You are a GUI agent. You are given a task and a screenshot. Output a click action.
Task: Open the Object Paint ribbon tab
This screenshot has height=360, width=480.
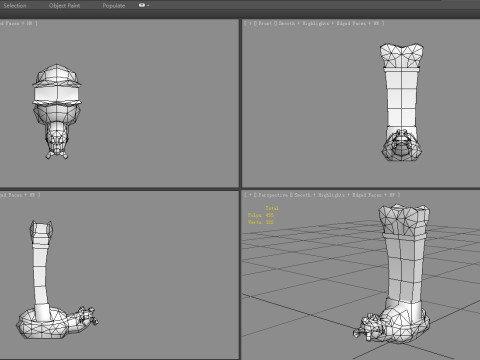[64, 6]
